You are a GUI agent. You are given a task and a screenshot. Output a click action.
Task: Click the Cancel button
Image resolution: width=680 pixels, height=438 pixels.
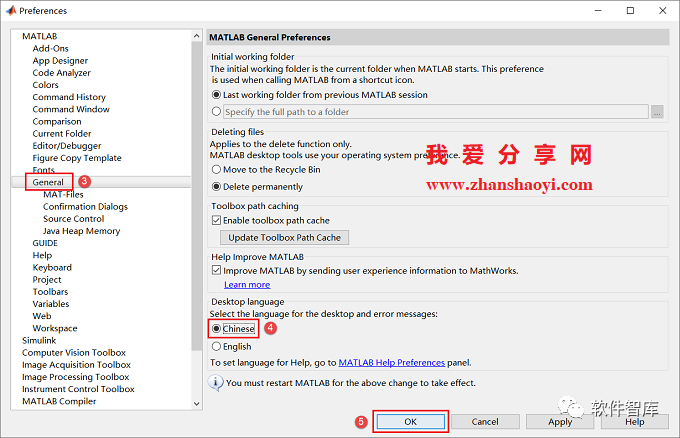point(485,422)
